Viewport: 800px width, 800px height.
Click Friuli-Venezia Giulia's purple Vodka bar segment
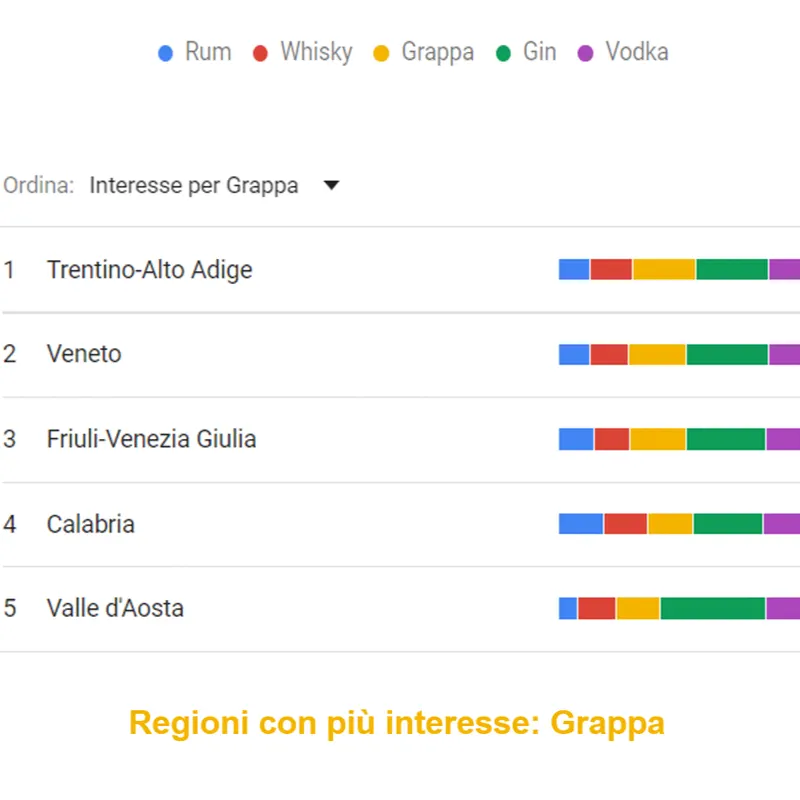pyautogui.click(x=783, y=439)
